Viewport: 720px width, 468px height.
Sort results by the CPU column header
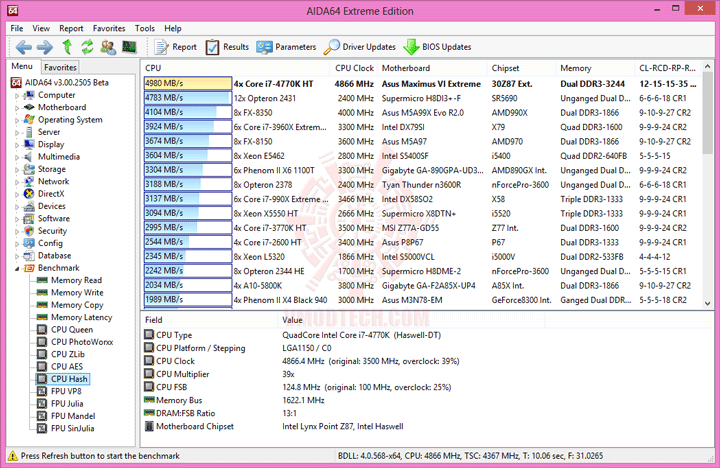(236, 68)
